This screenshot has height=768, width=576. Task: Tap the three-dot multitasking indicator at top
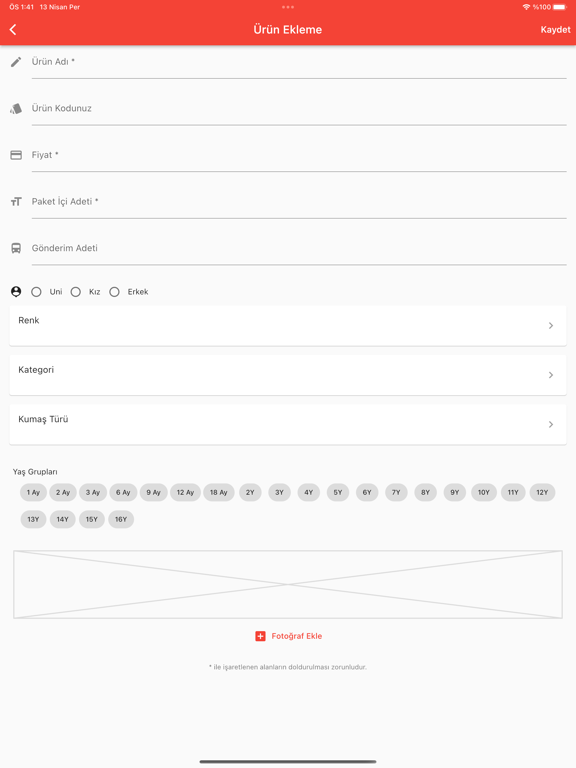tap(288, 7)
